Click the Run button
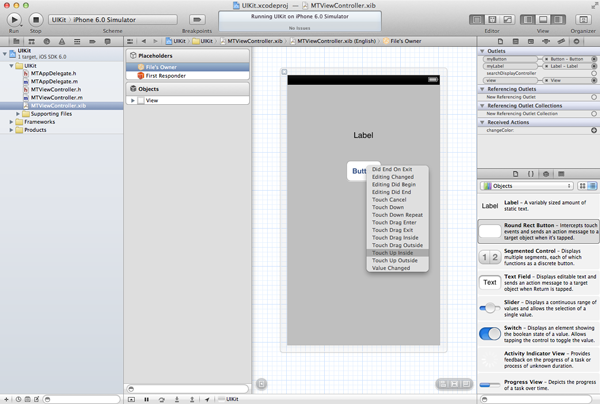 point(14,19)
